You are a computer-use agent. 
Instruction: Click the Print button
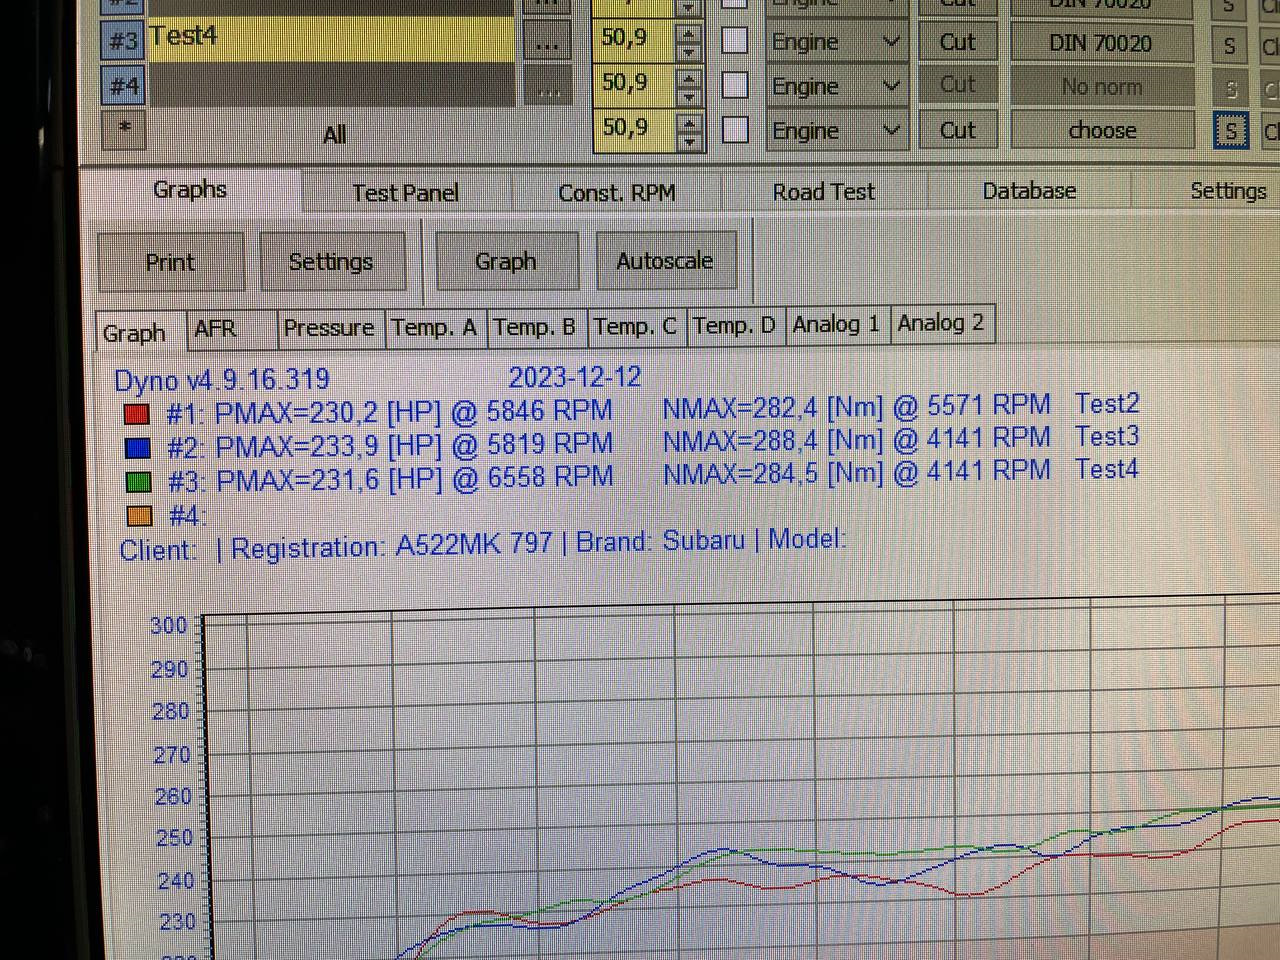[170, 262]
